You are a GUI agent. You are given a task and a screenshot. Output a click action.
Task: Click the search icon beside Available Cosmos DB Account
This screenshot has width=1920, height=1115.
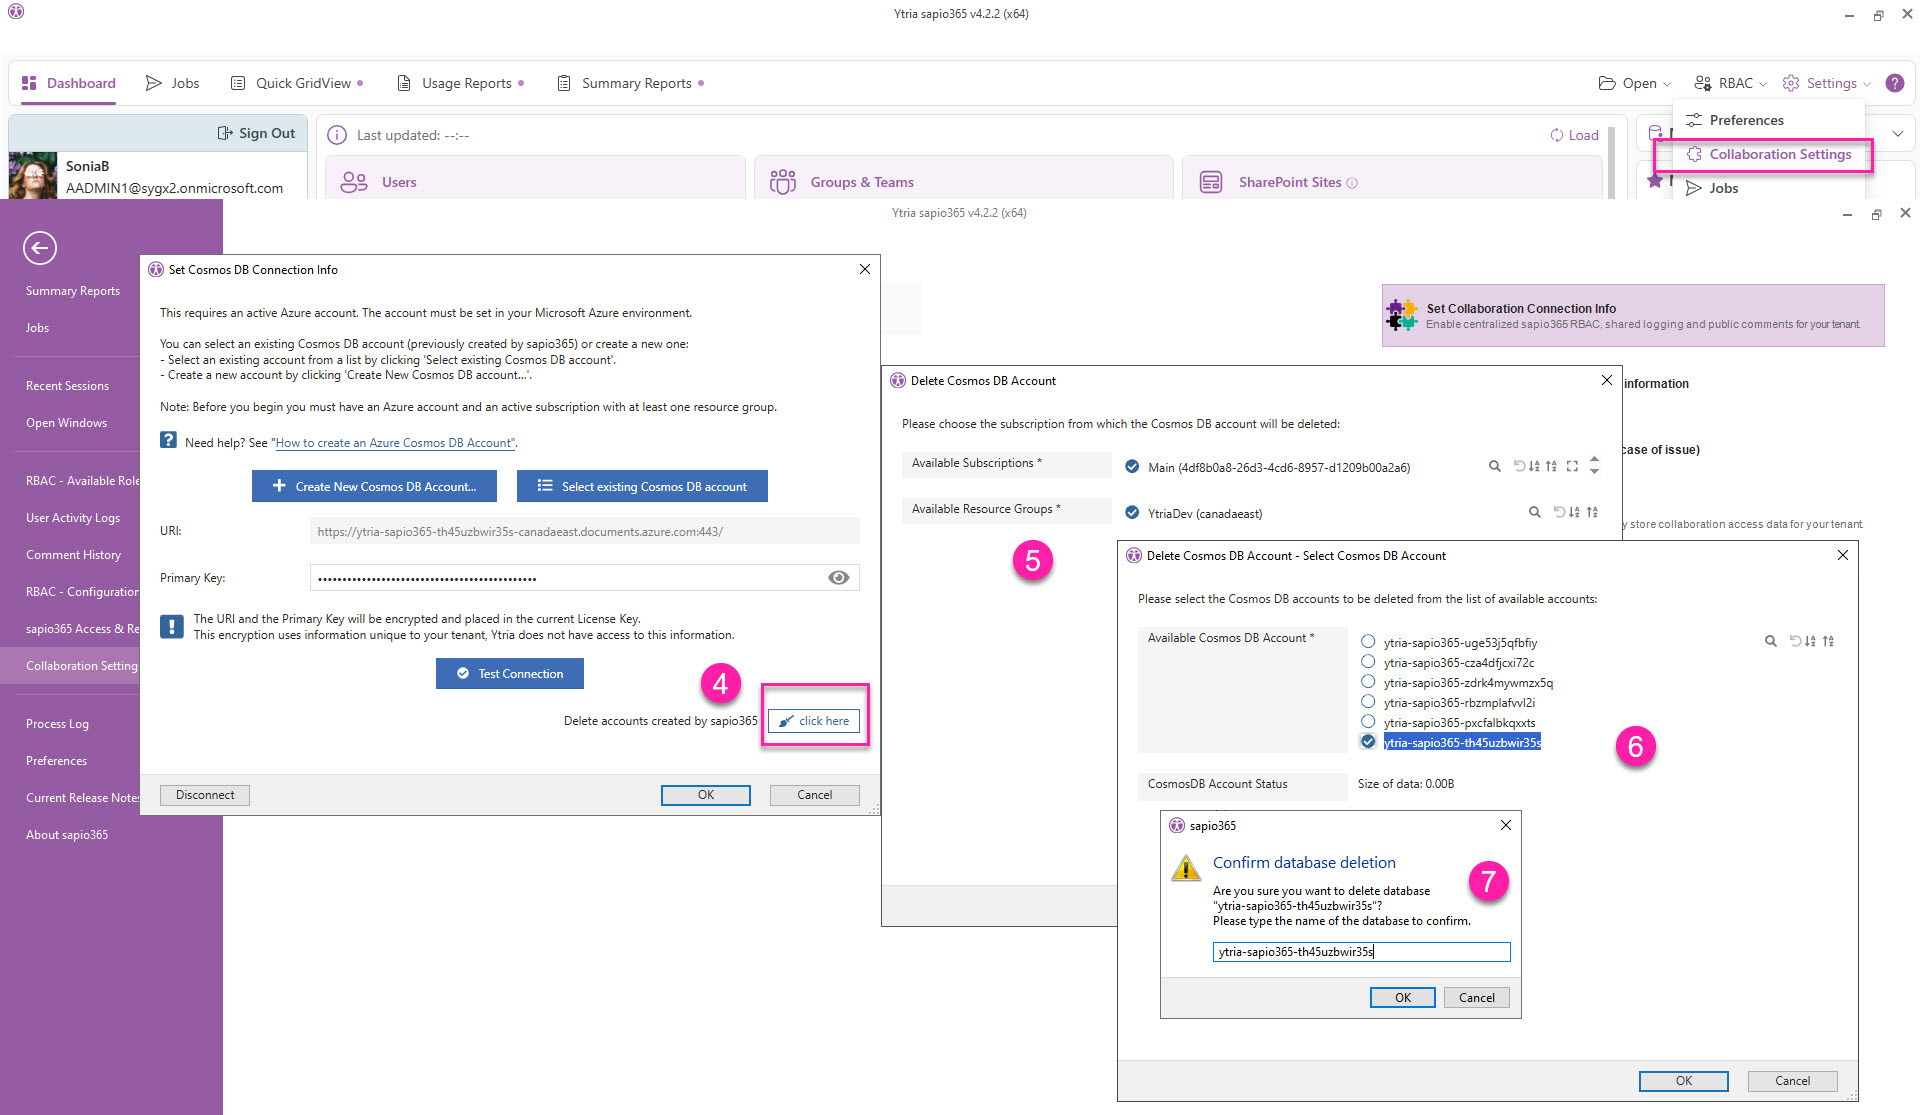click(x=1770, y=642)
